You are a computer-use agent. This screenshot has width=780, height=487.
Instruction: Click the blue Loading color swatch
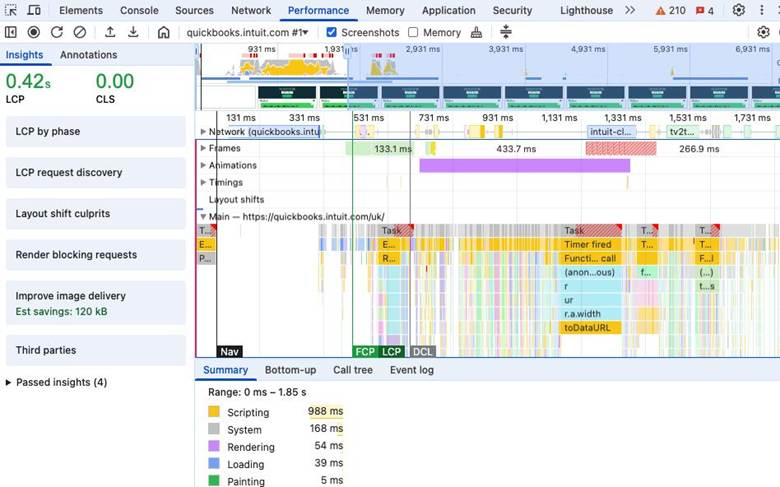point(214,464)
